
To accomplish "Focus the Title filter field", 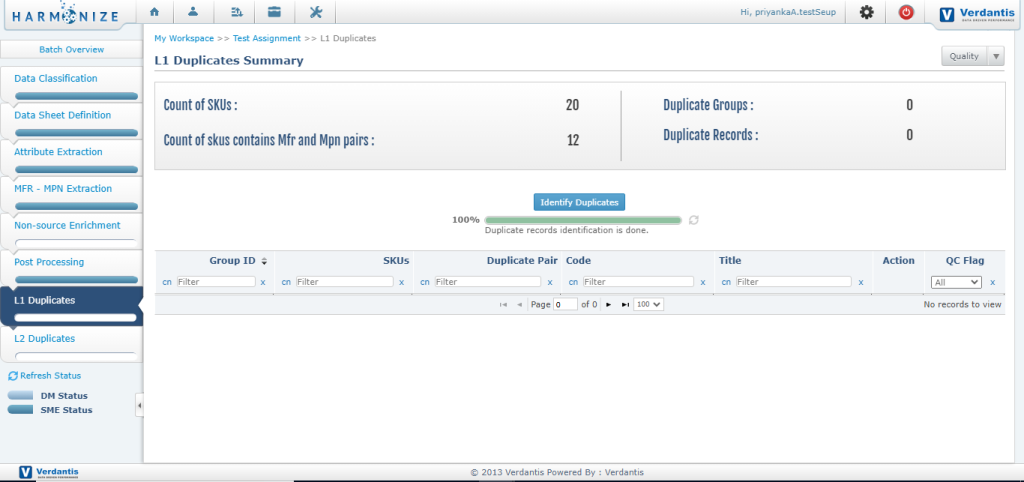I will [793, 282].
